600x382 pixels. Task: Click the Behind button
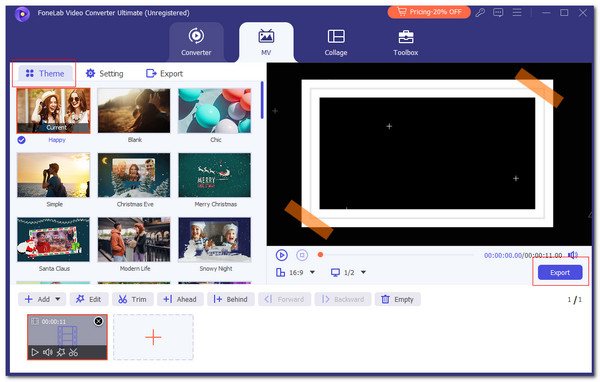click(x=231, y=299)
